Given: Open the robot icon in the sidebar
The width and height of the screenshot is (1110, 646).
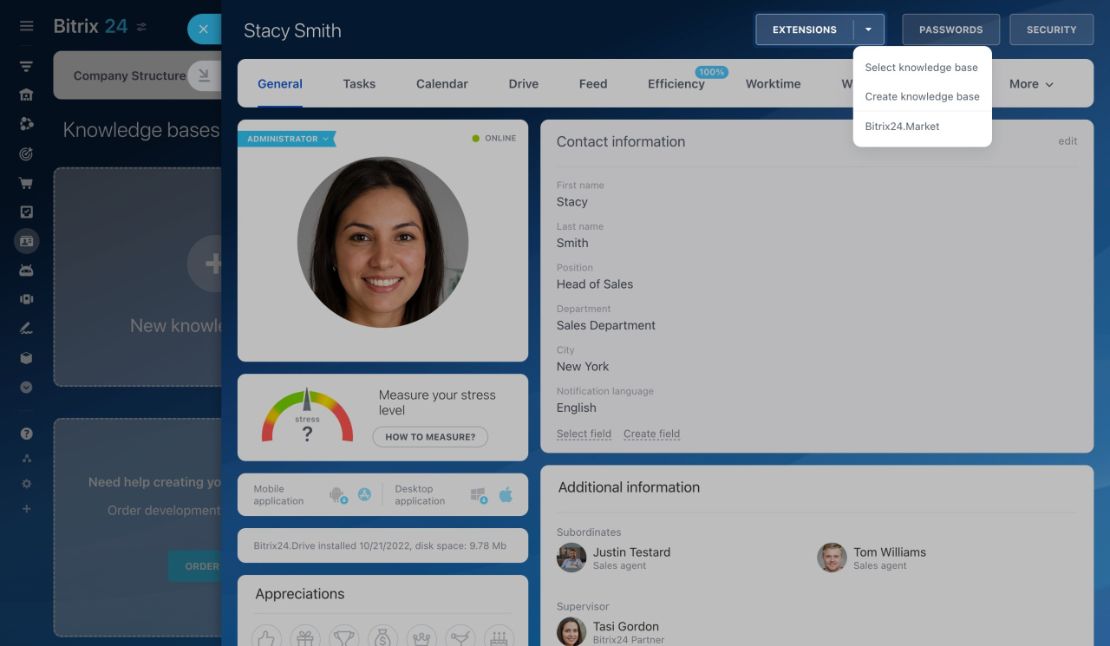Looking at the screenshot, I should (26, 270).
